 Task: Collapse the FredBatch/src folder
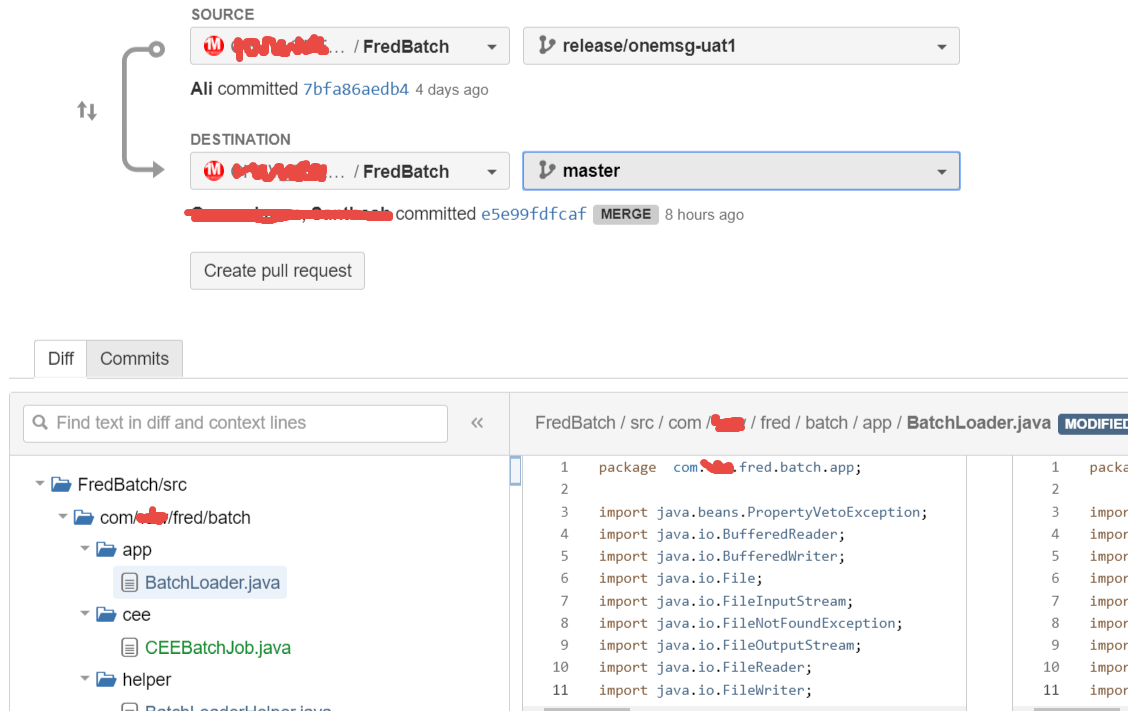(x=40, y=484)
